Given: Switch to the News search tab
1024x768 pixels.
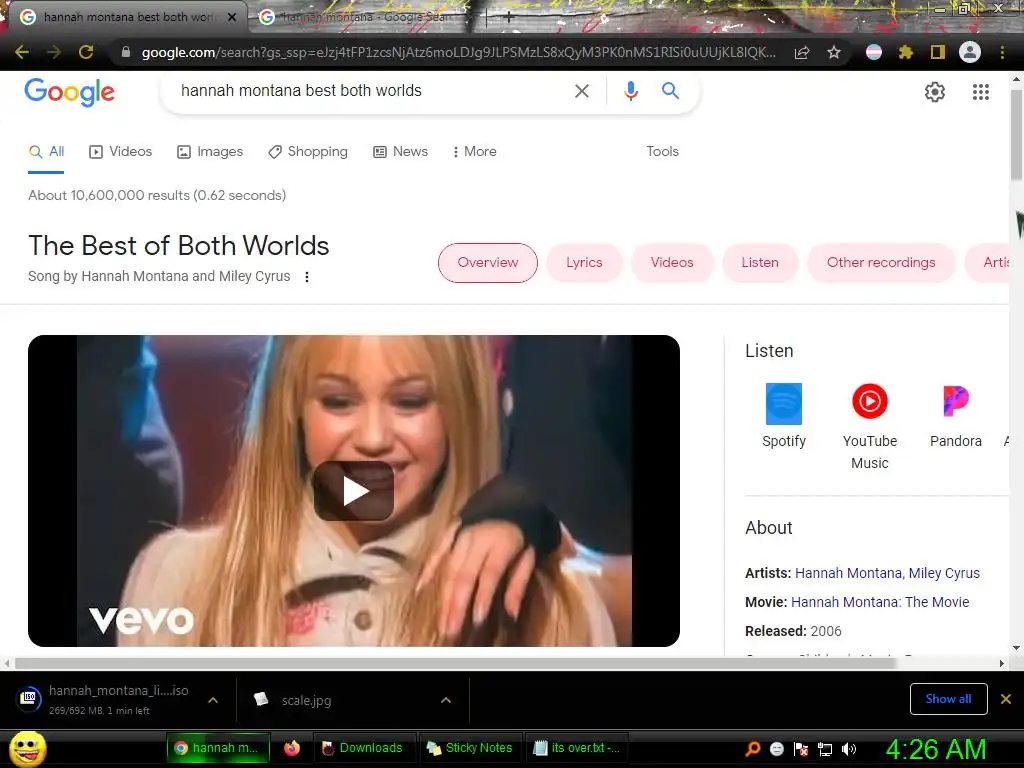Looking at the screenshot, I should [x=400, y=152].
